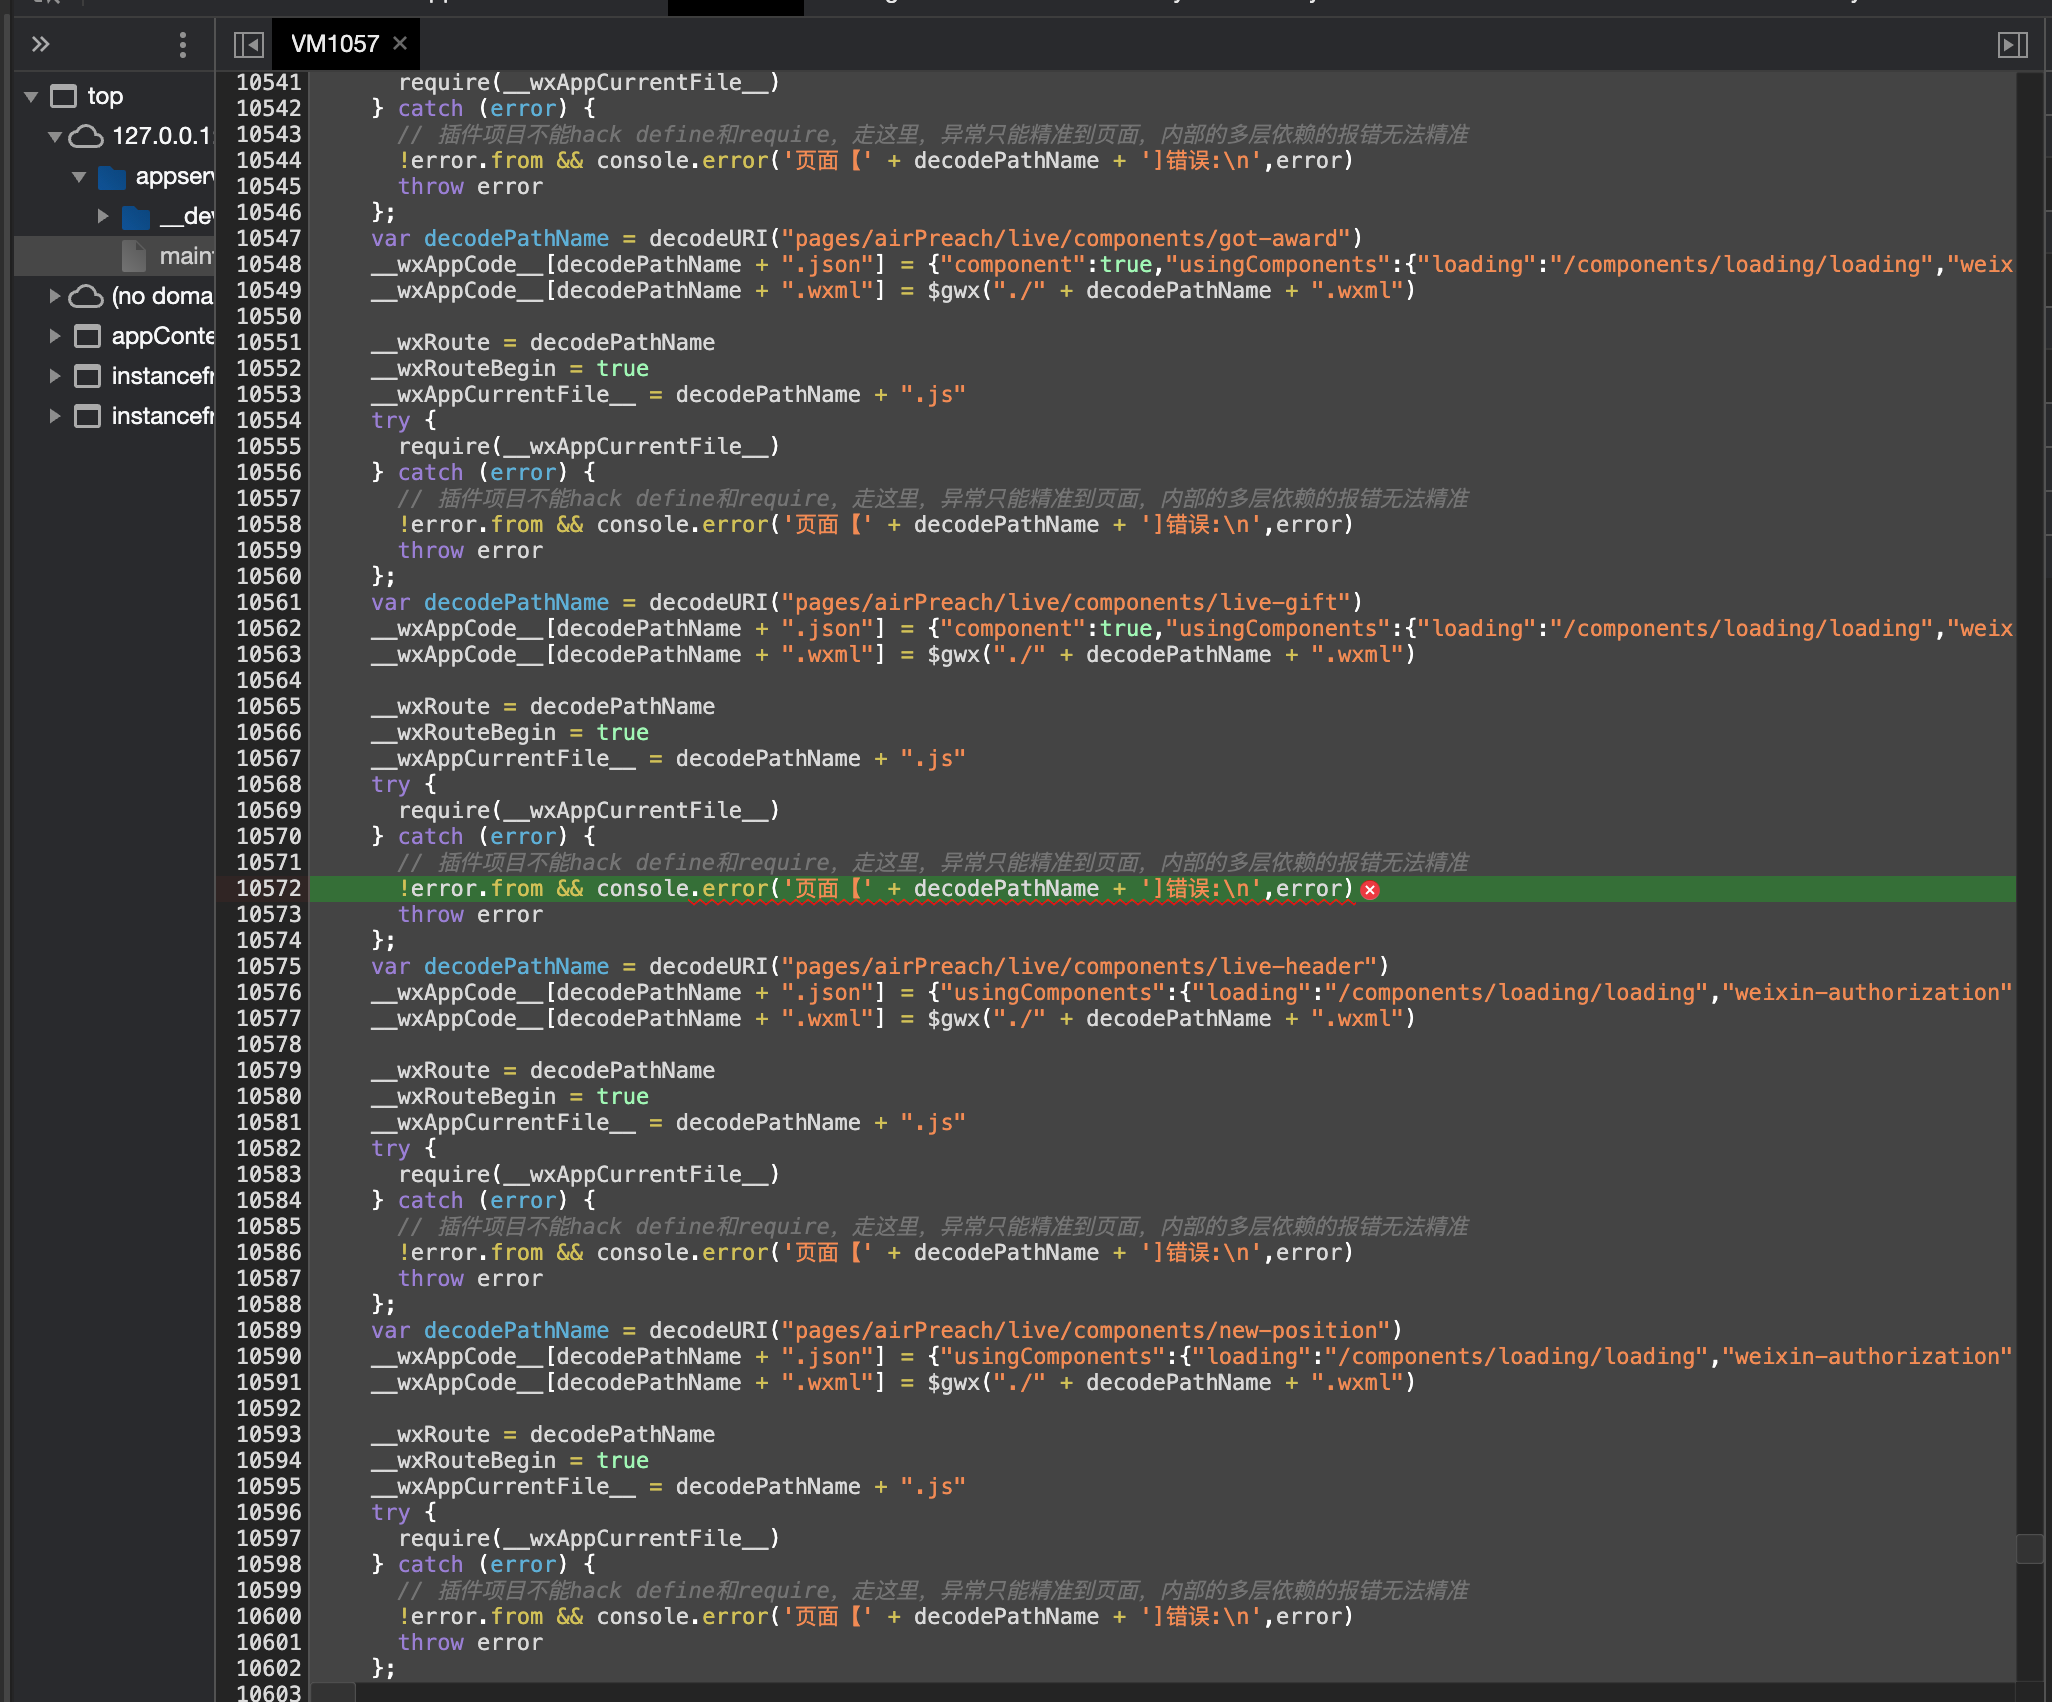
Task: Expand the __dev folder arrow
Action: tap(103, 216)
